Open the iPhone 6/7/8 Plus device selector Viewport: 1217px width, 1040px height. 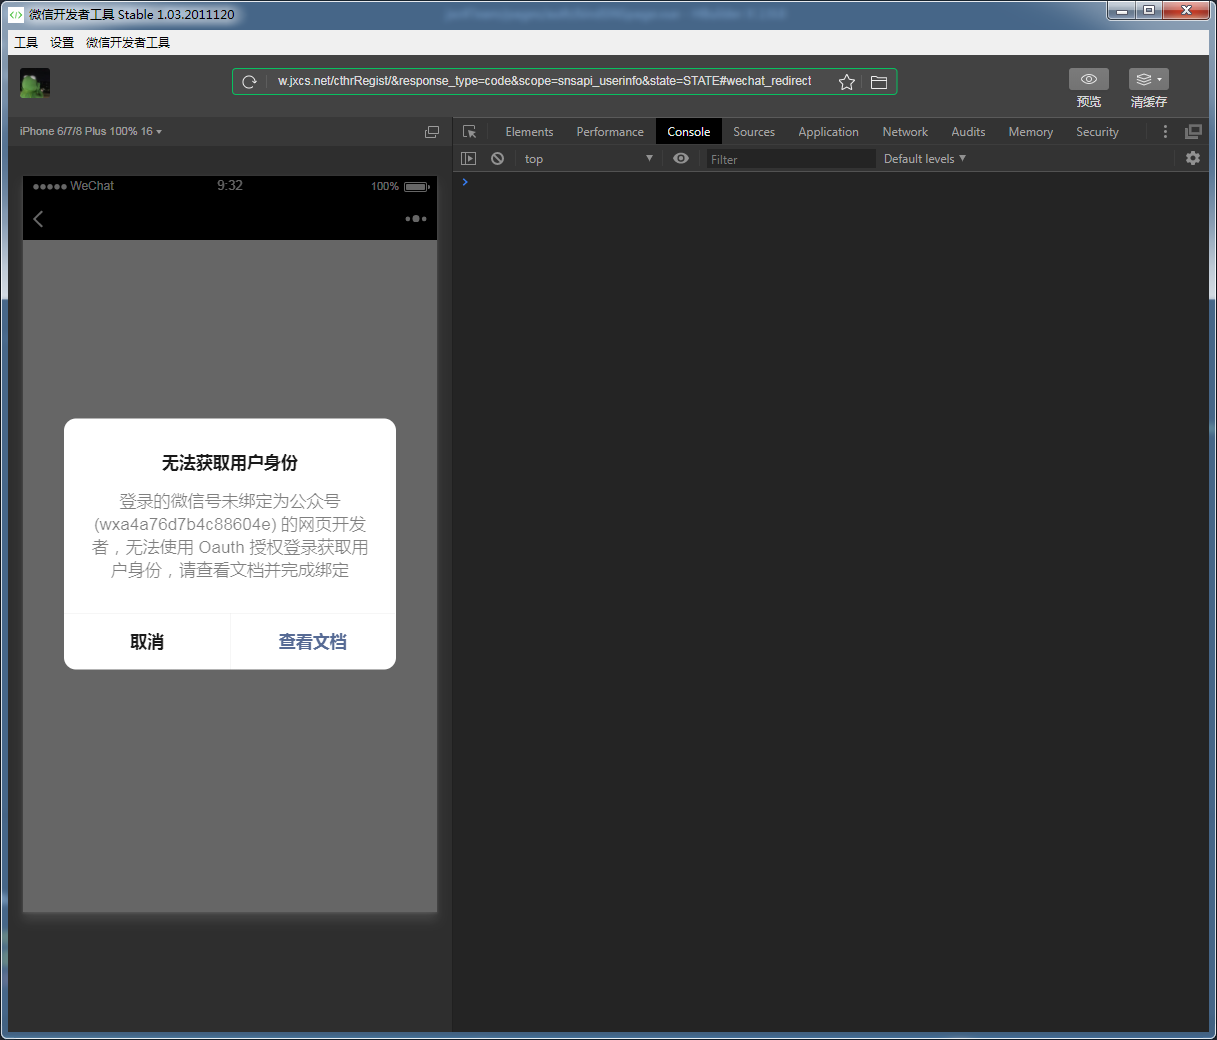coord(91,131)
